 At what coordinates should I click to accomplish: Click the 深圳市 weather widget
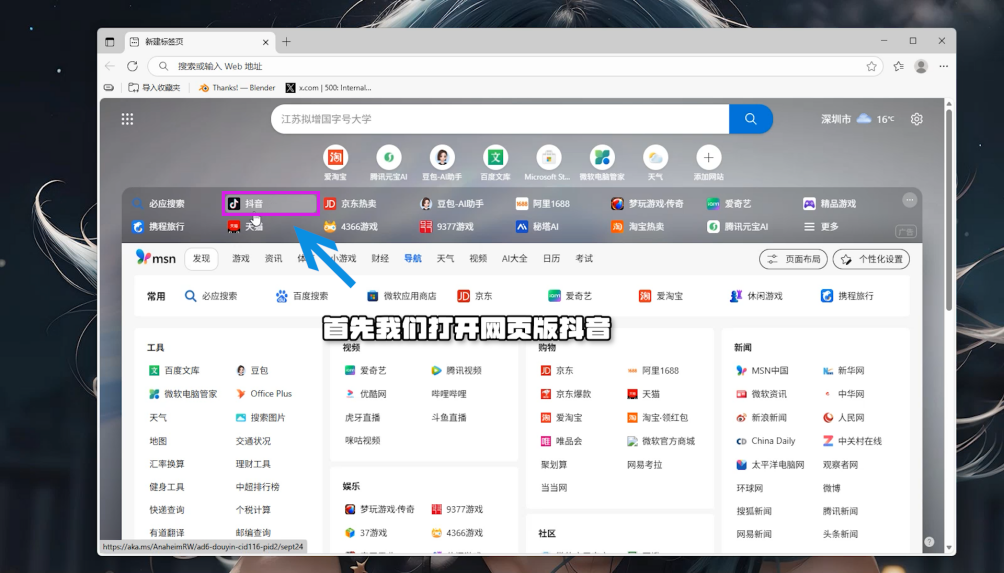858,119
